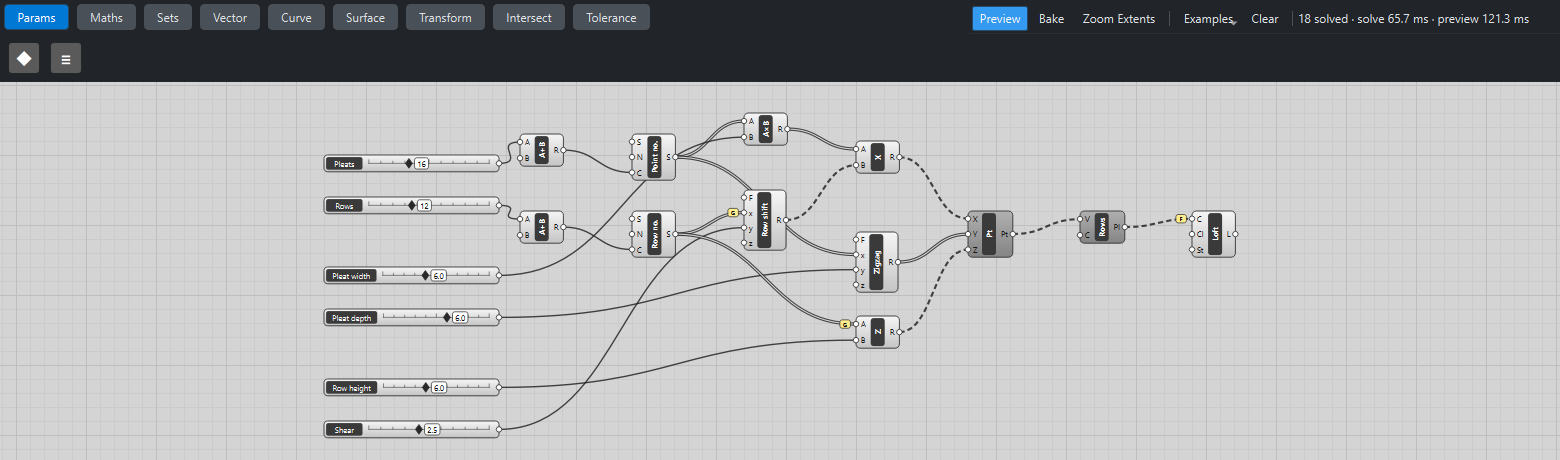Click the Shear slider value 2.5
This screenshot has height=460, width=1560.
[432, 429]
